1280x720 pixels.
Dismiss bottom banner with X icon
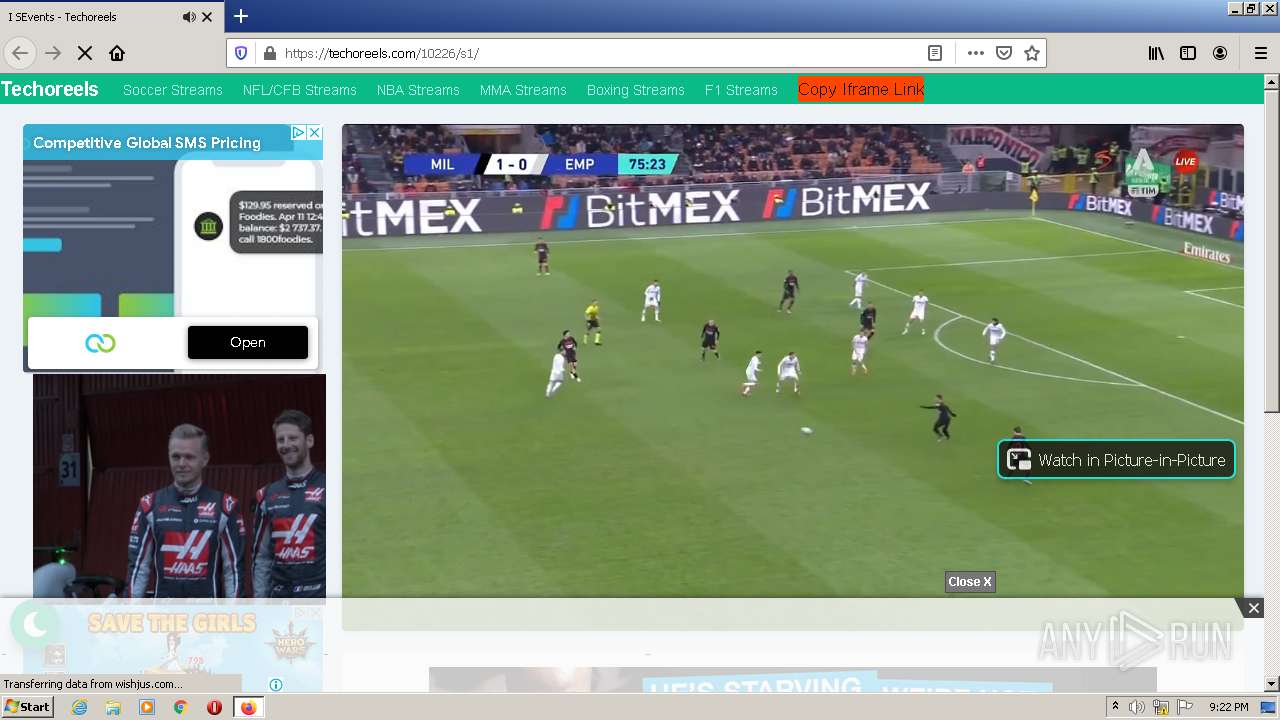[x=1253, y=608]
